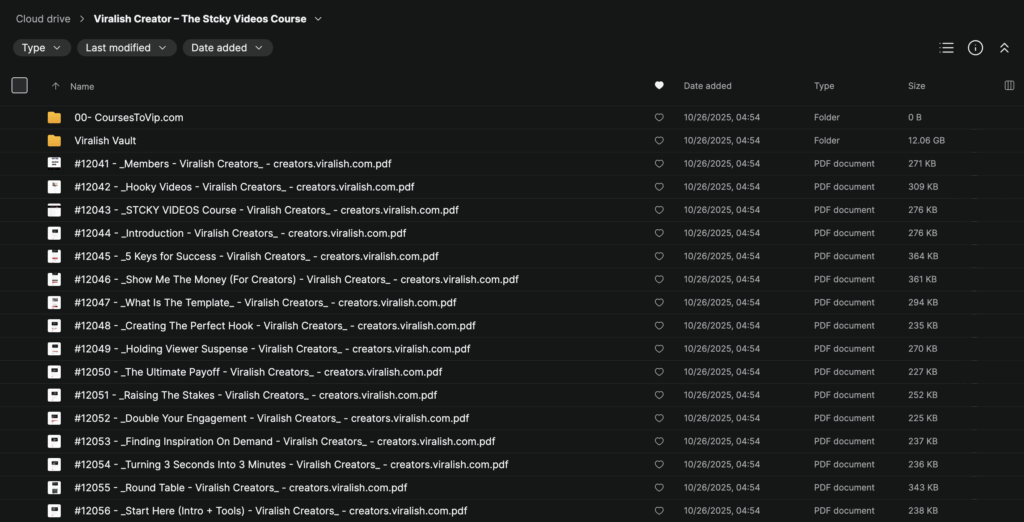The width and height of the screenshot is (1024, 522).
Task: Click the favorites heart column header
Action: [x=659, y=86]
